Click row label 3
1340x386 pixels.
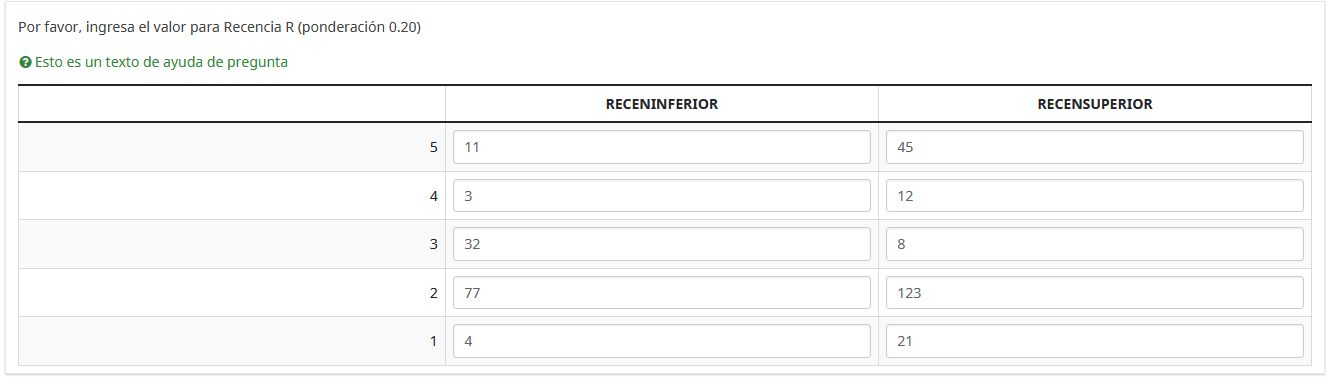433,244
